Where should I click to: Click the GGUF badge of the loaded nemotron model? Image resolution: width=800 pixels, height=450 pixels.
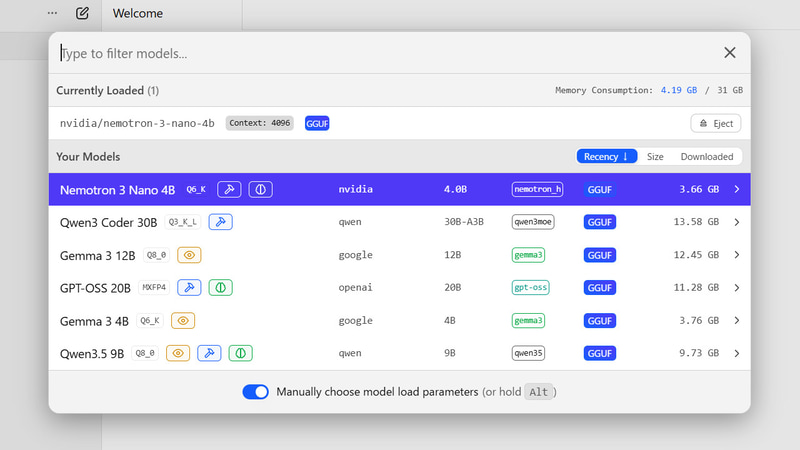[x=317, y=123]
